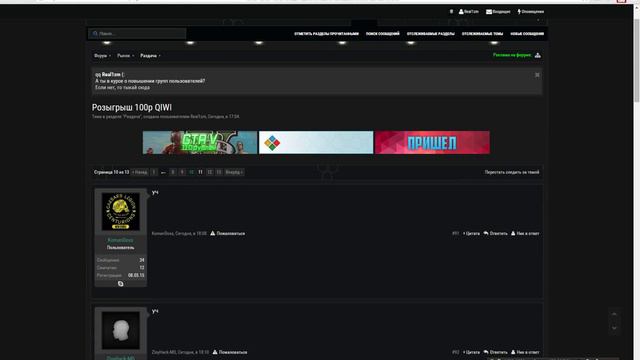Open ПОИСК СООБЩЕНИЙ
640x360 pixels.
point(382,34)
